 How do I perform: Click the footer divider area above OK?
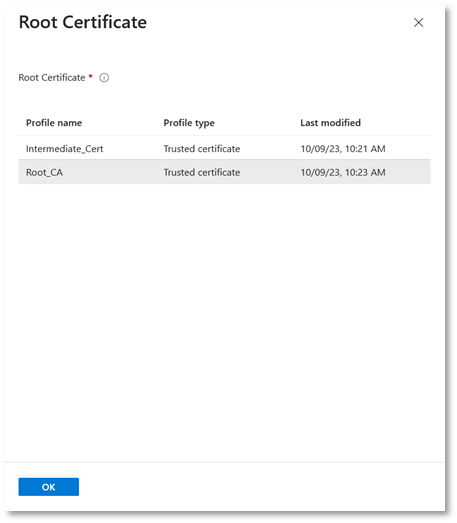click(224, 463)
